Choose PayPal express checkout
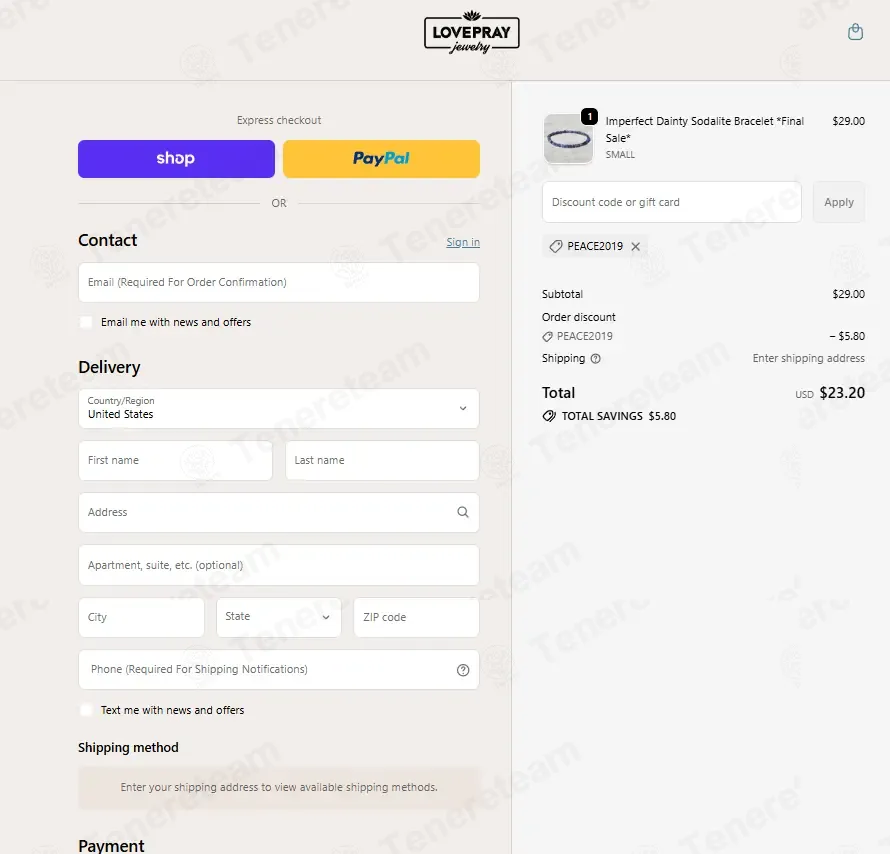This screenshot has height=854, width=890. tap(381, 159)
